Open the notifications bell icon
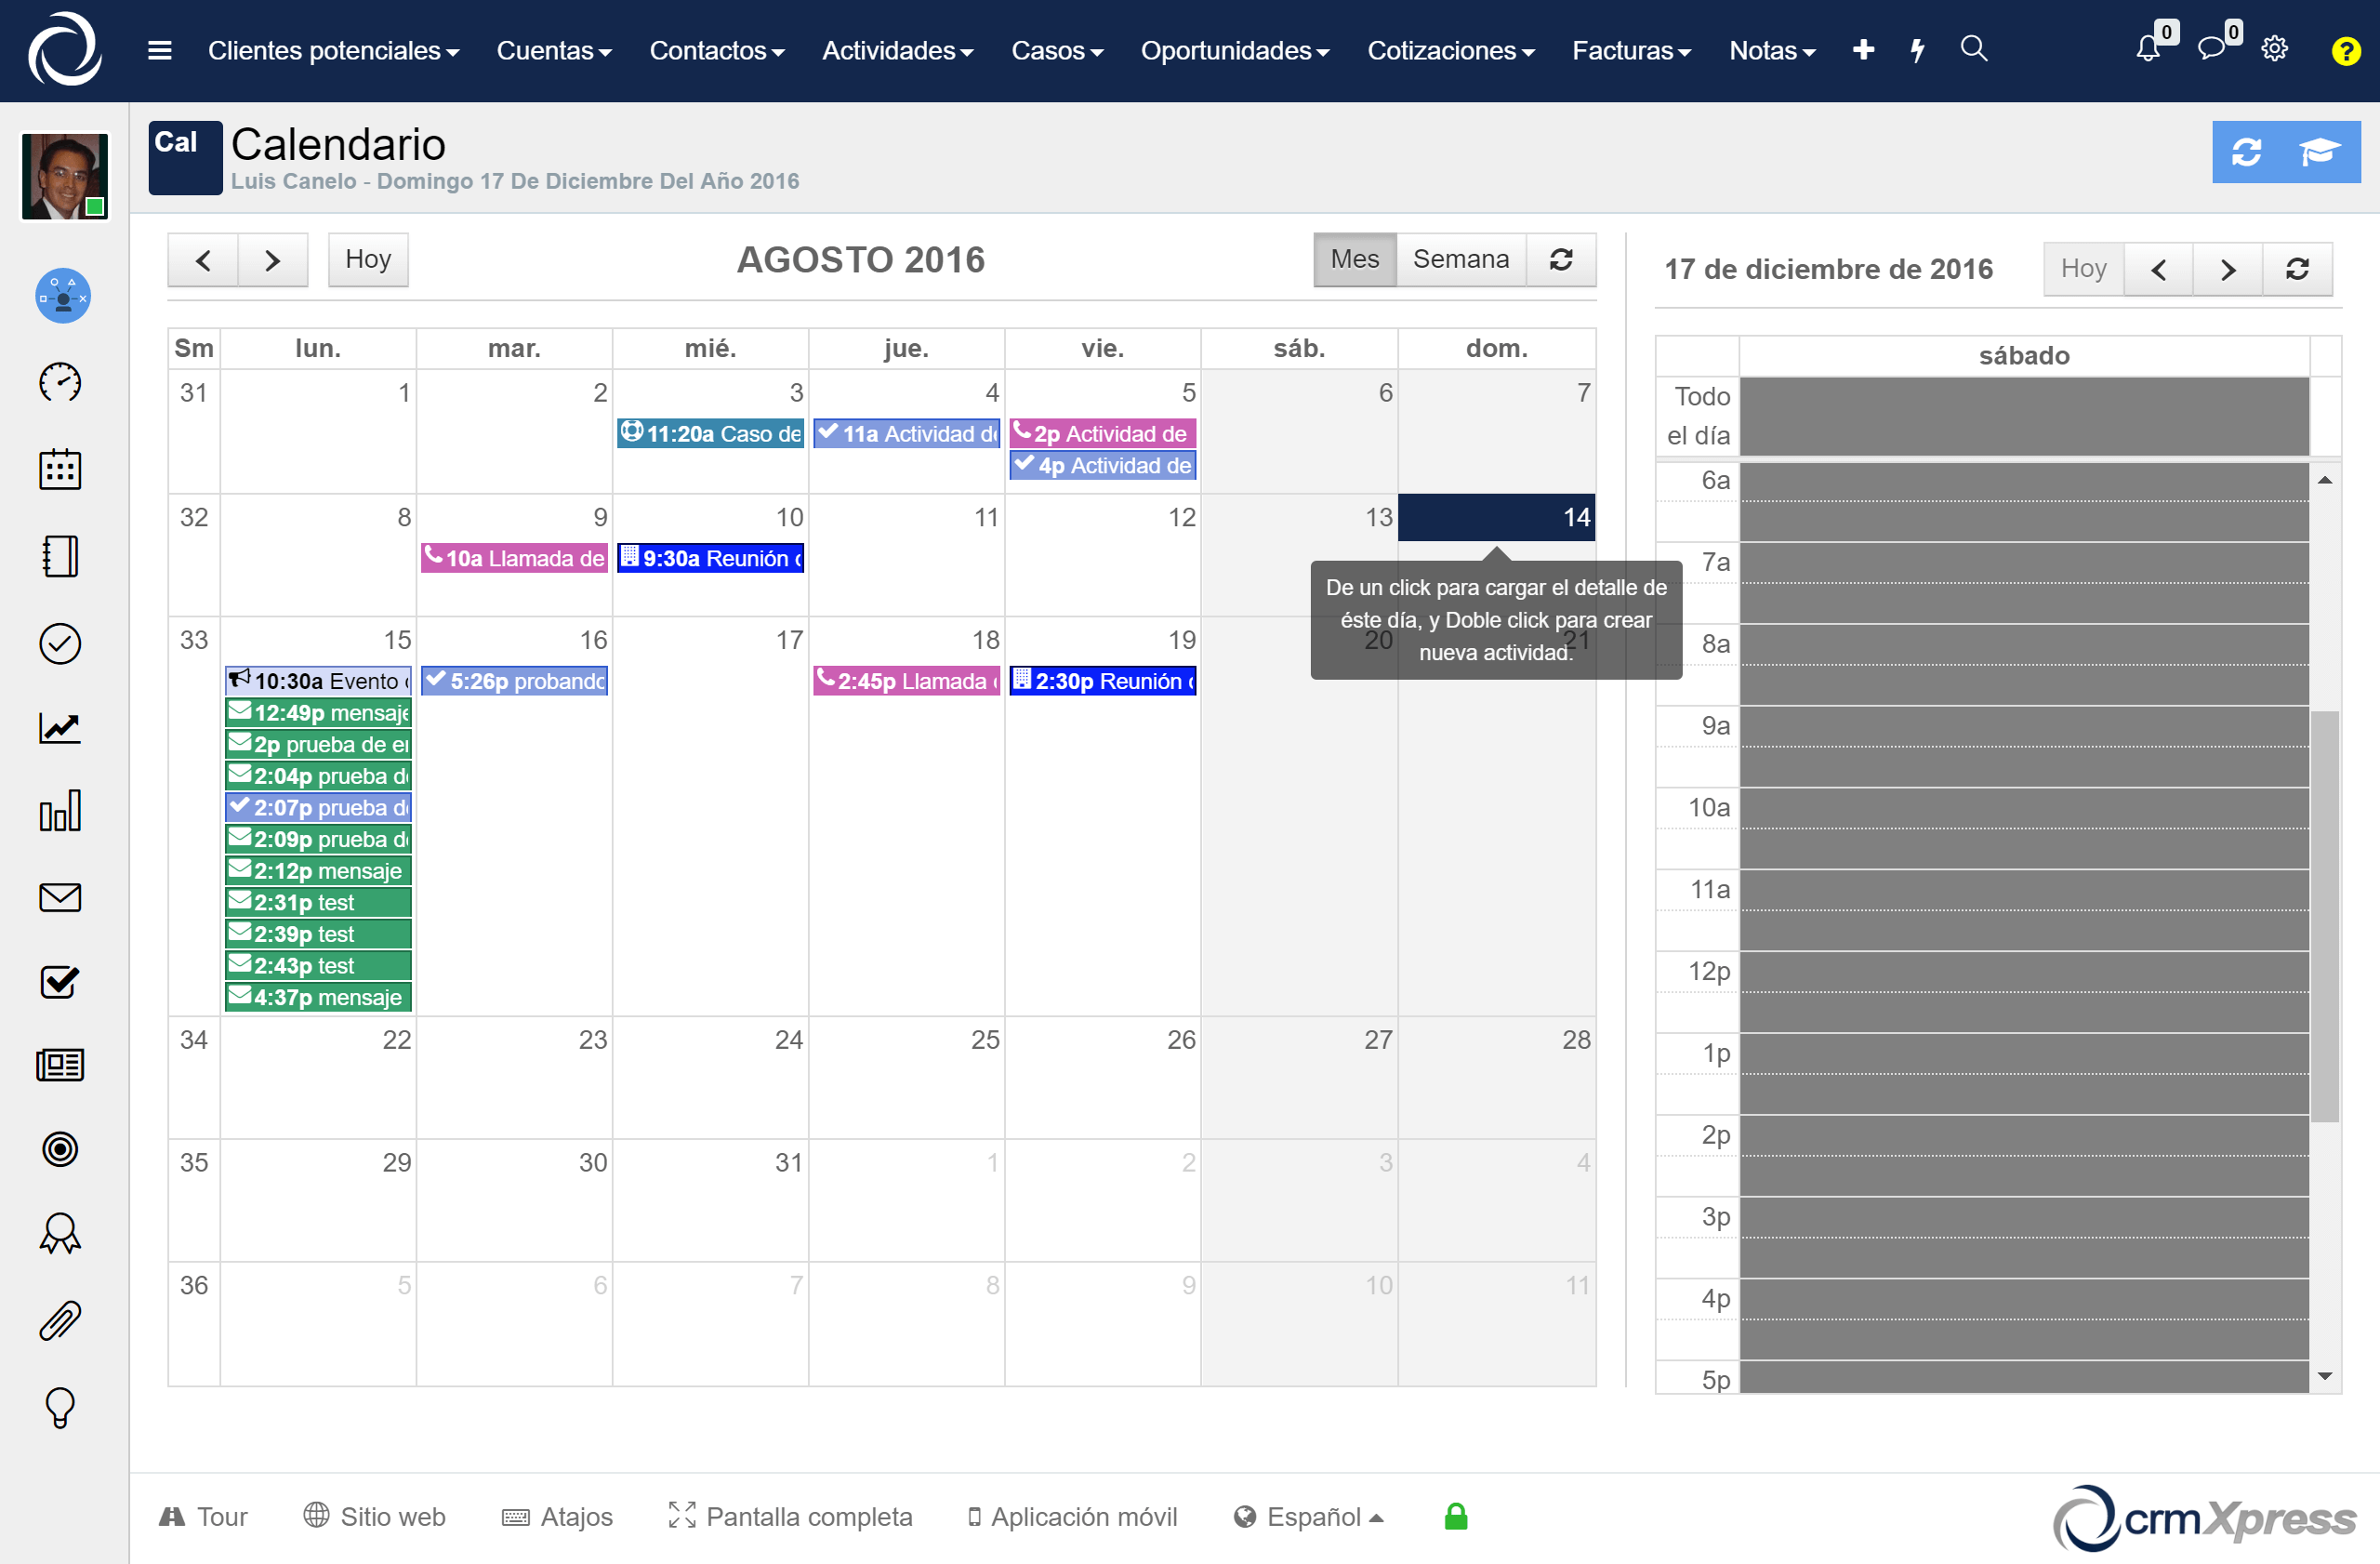This screenshot has width=2380, height=1564. [2148, 48]
